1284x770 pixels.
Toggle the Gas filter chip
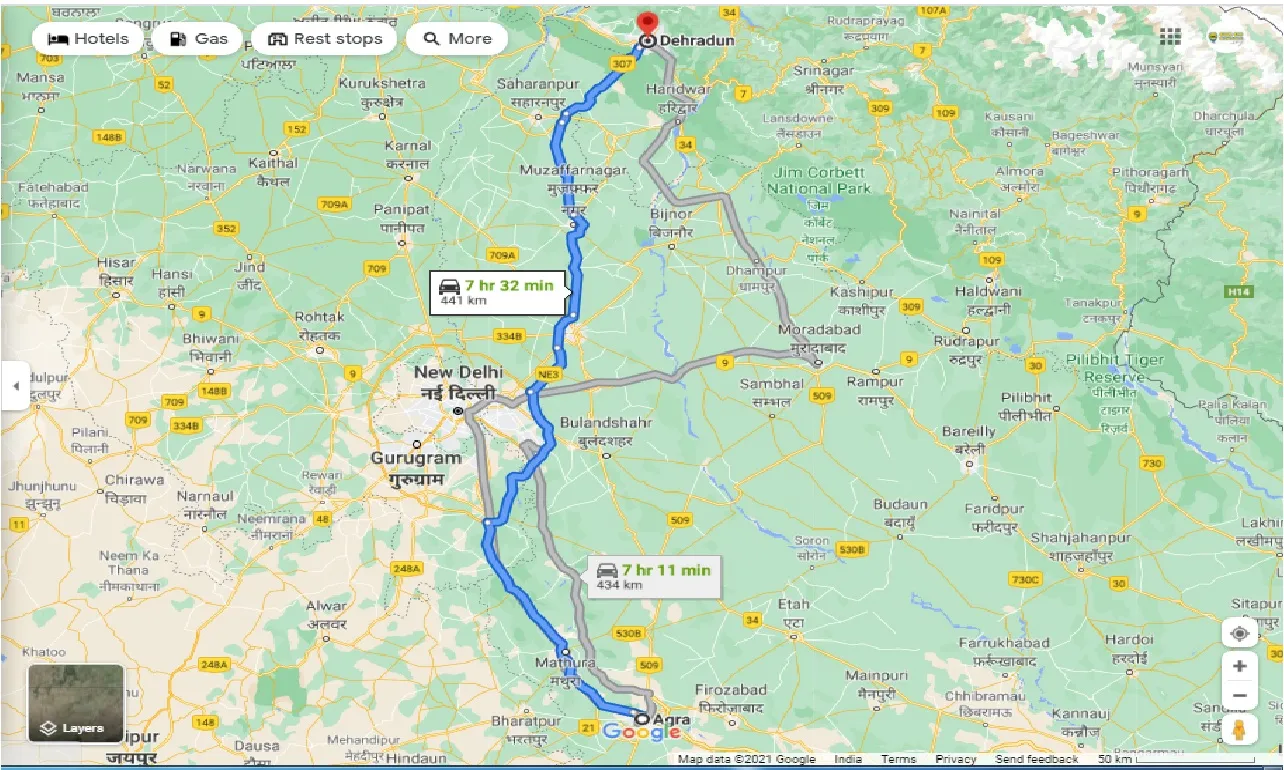click(197, 39)
